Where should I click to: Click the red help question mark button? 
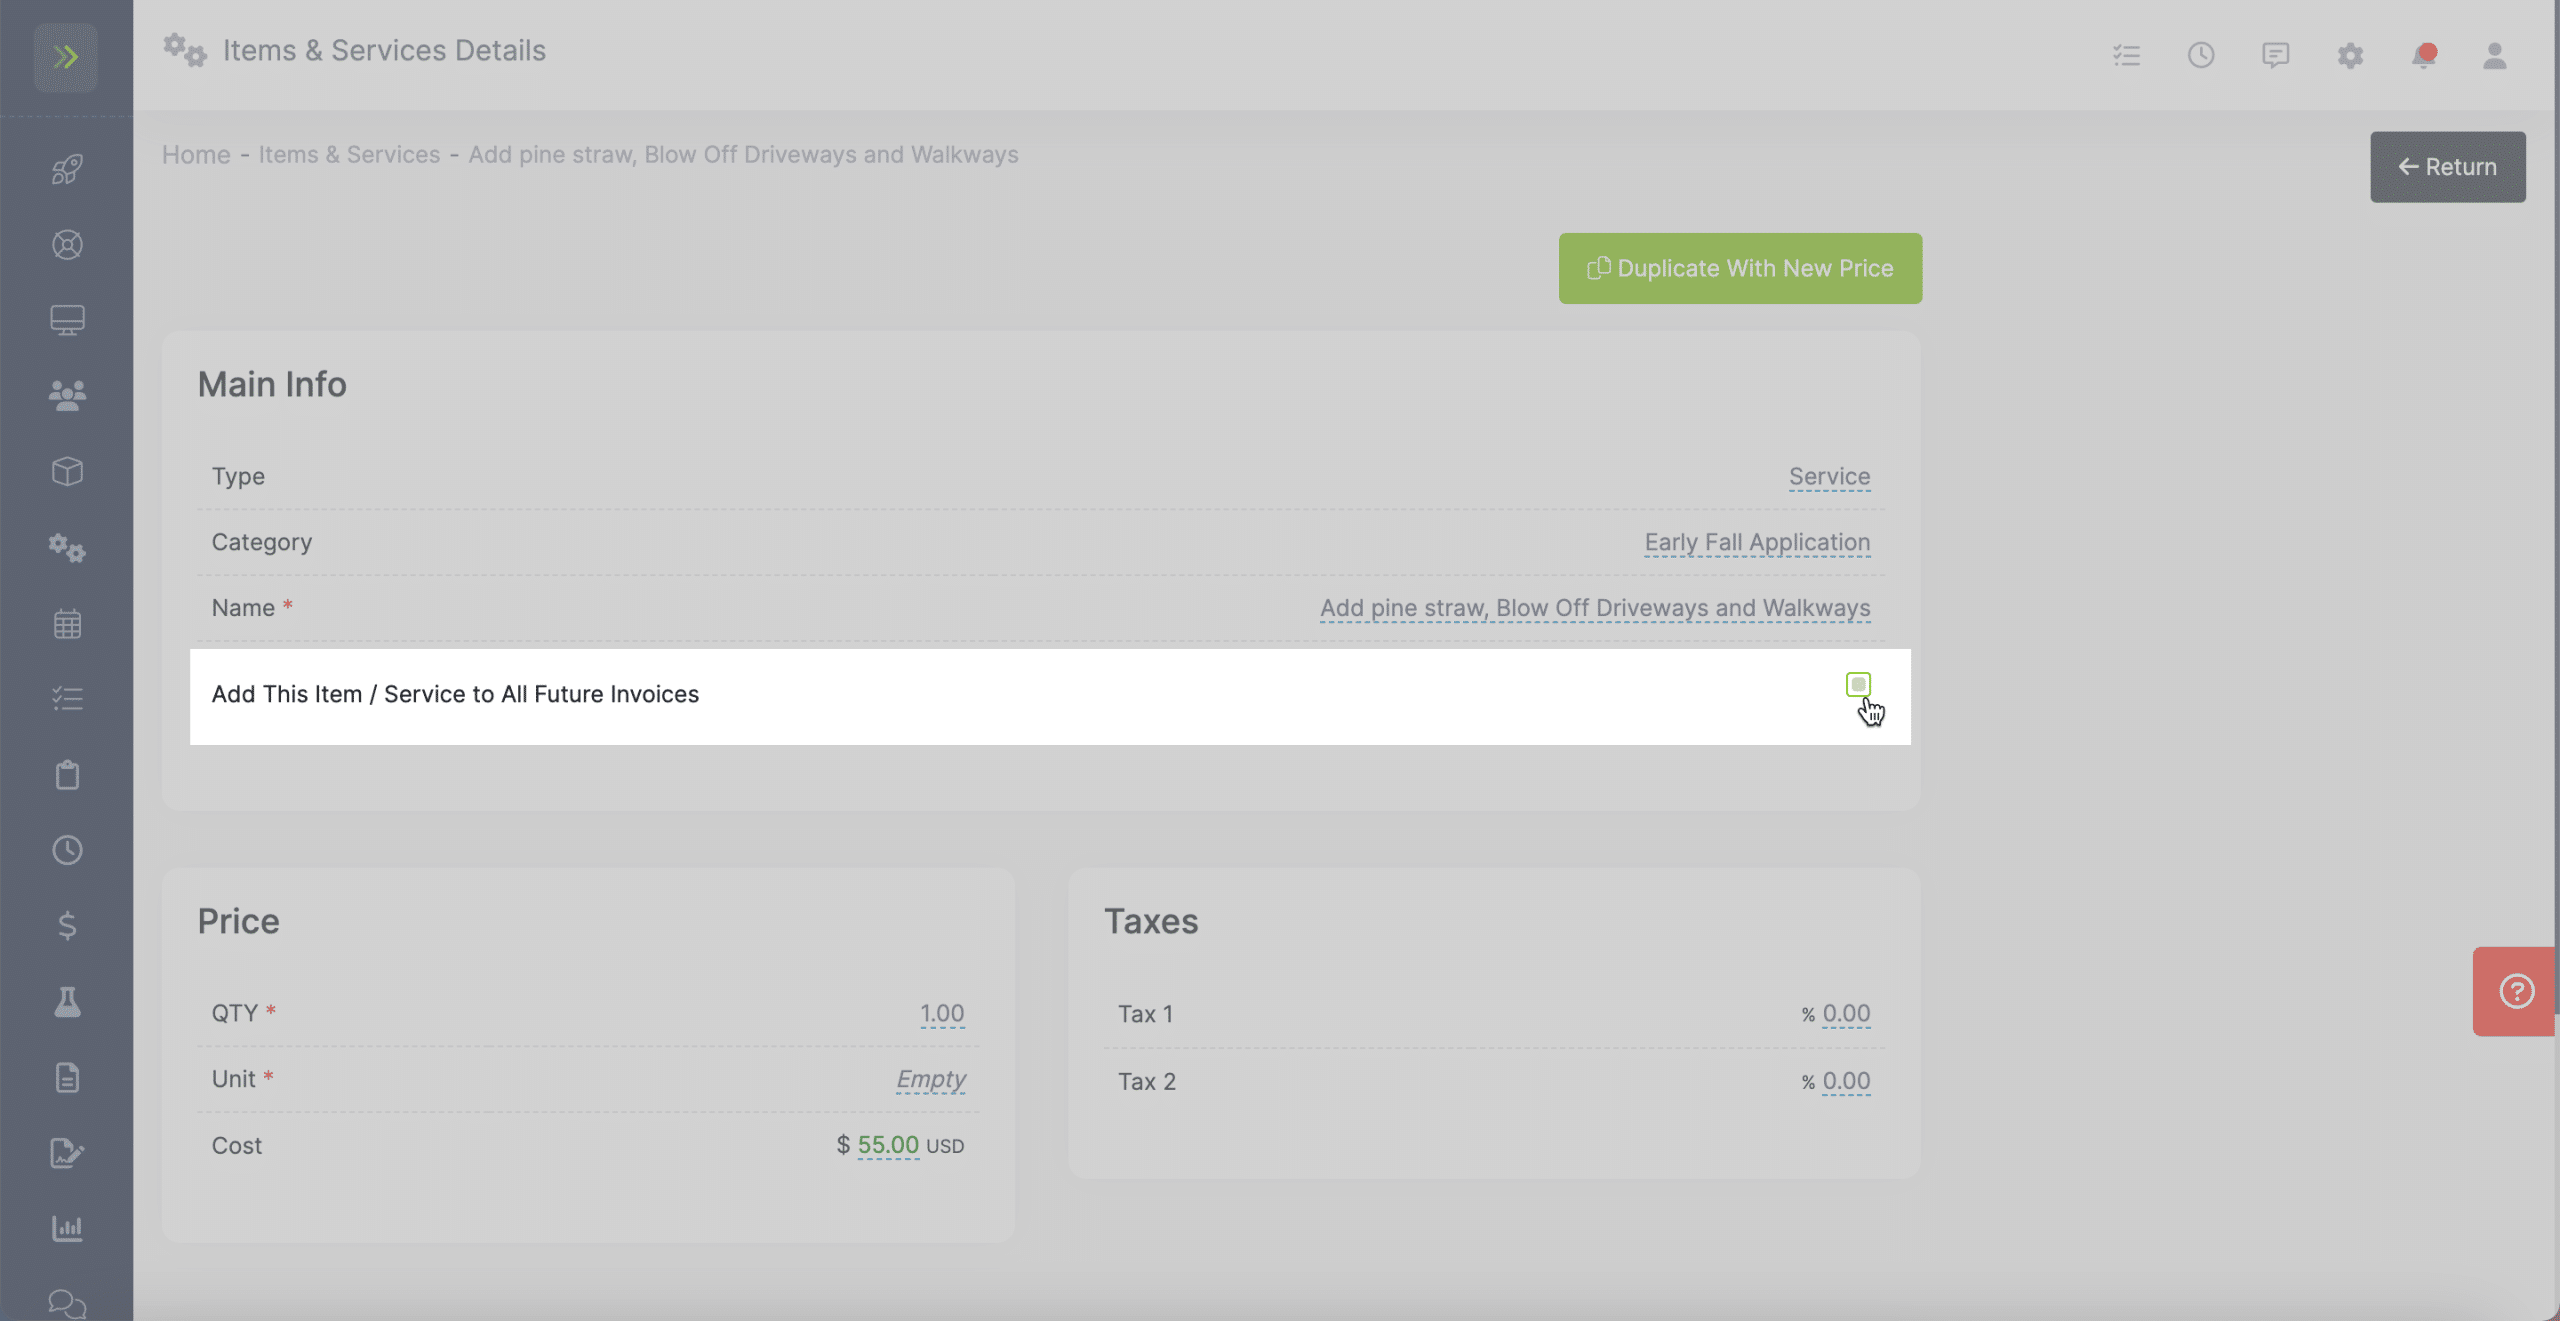(2515, 991)
